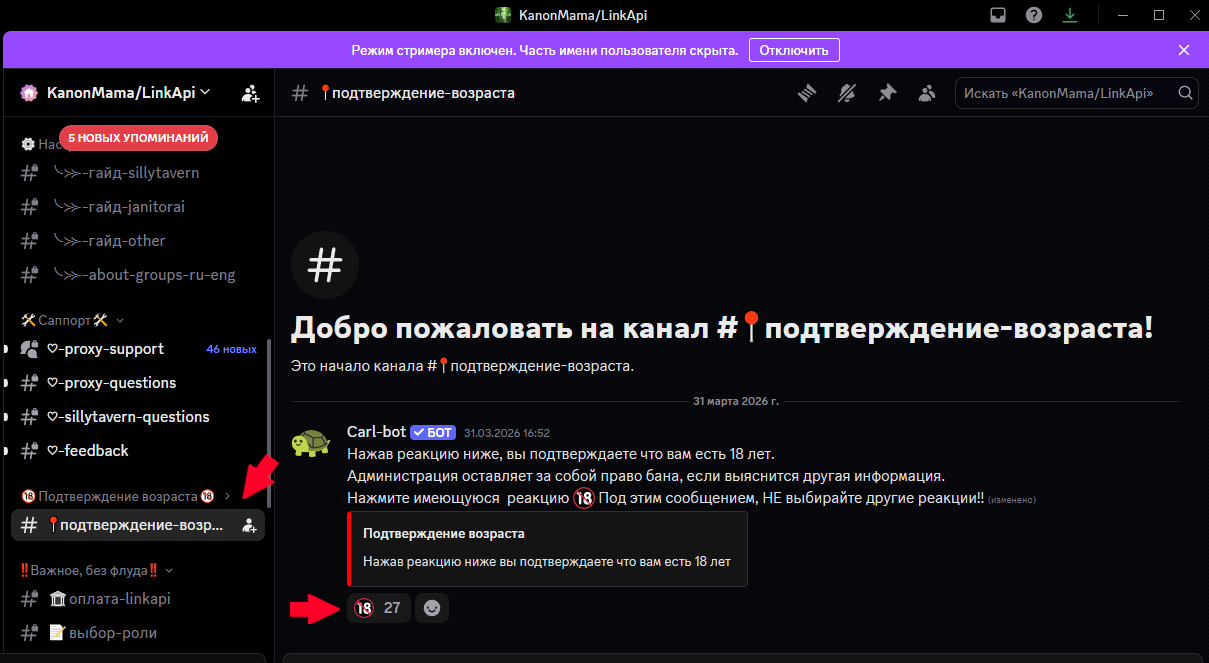Show pinned messages pin icon
The width and height of the screenshot is (1209, 663).
tap(887, 93)
